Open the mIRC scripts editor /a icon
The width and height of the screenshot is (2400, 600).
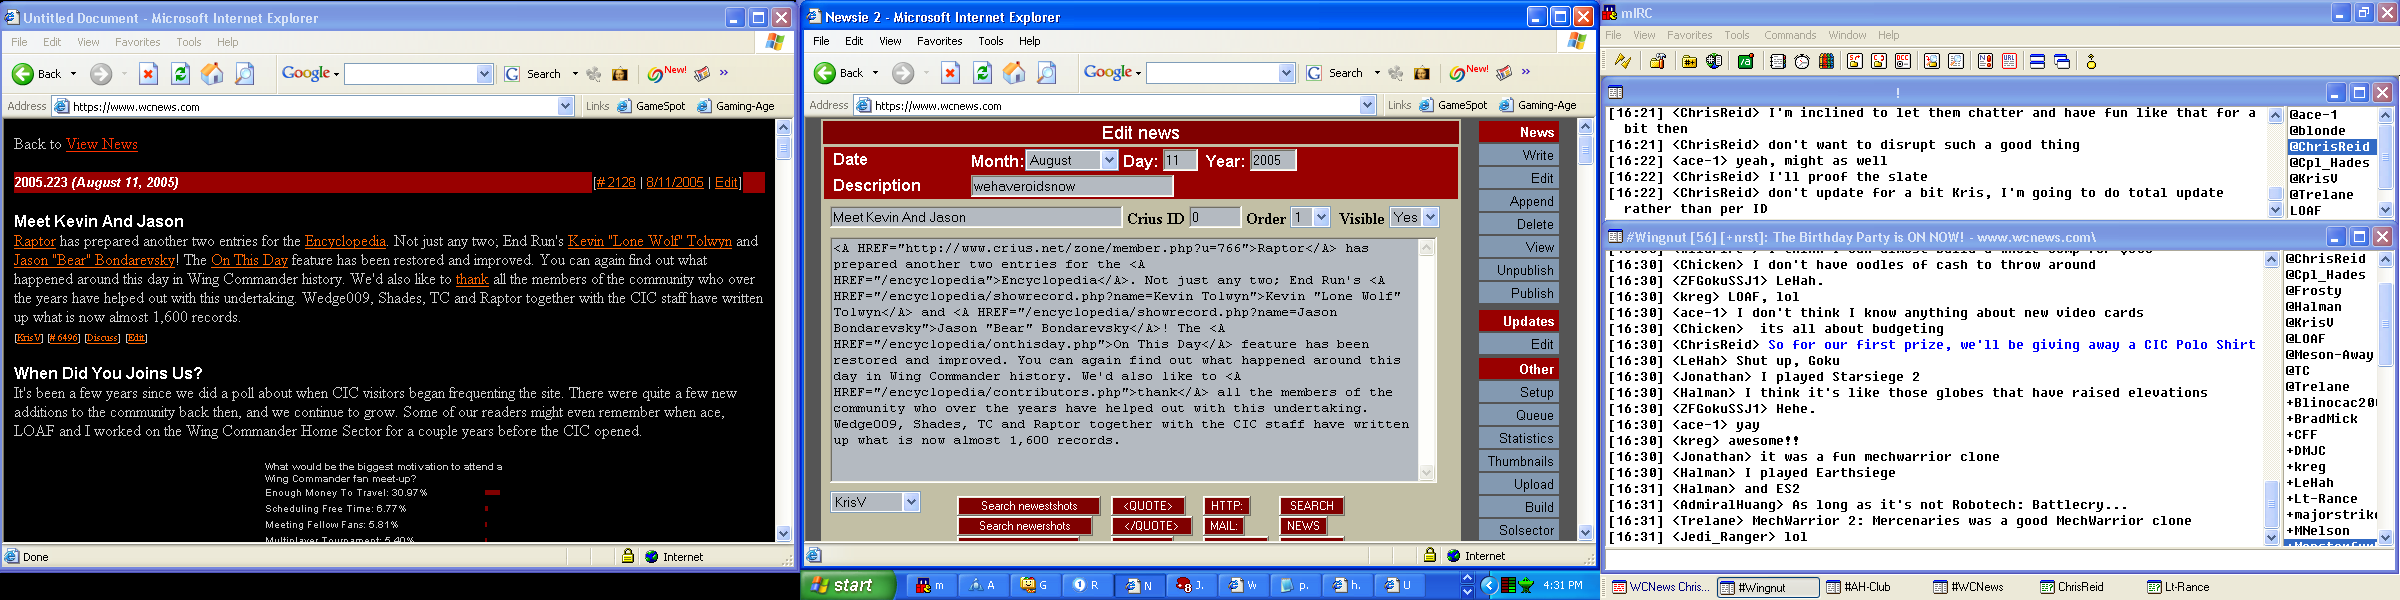pyautogui.click(x=1745, y=62)
